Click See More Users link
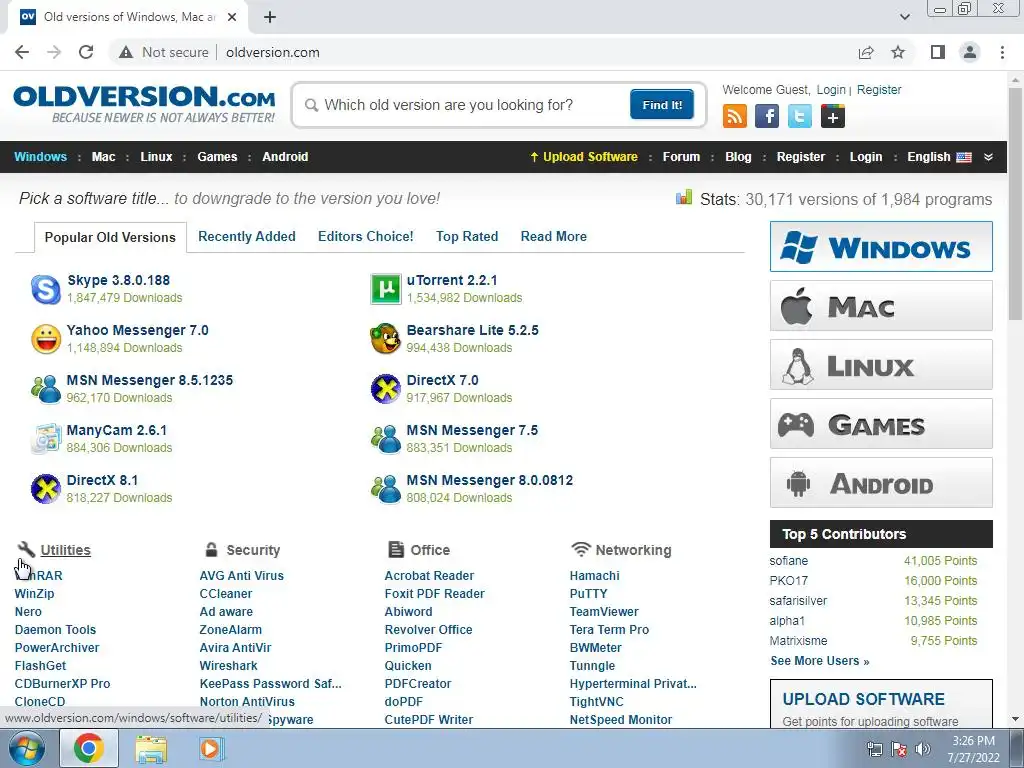The width and height of the screenshot is (1024, 768). coord(820,661)
